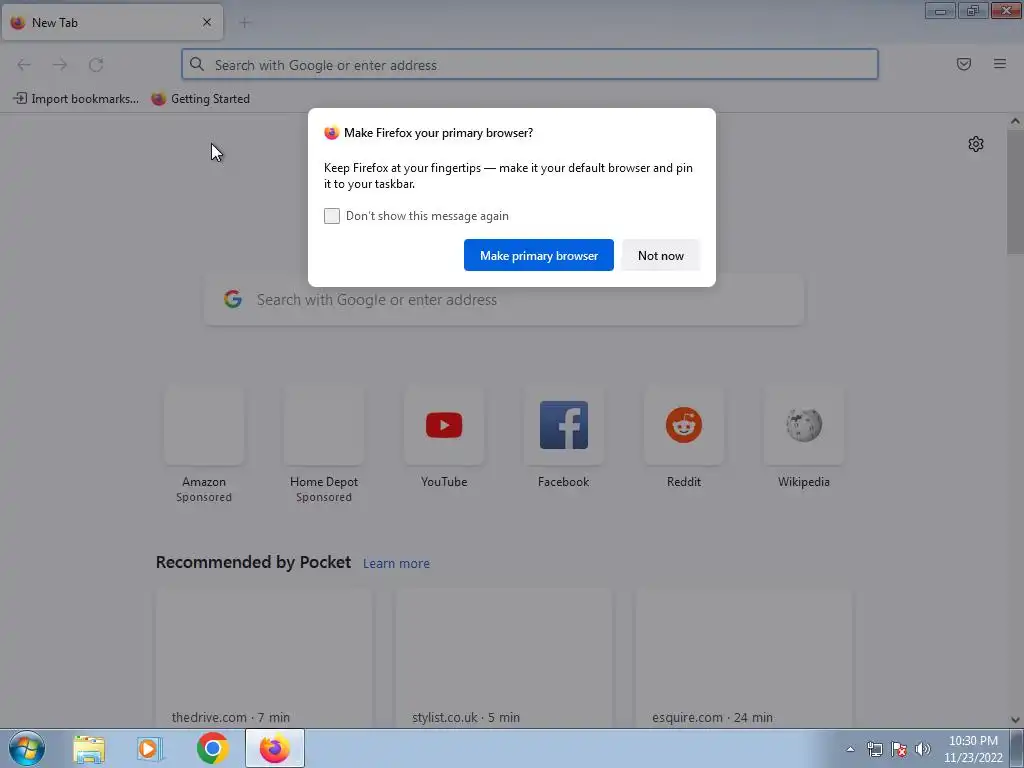Open the taskbar clock and date
The width and height of the screenshot is (1024, 768).
pyautogui.click(x=973, y=749)
